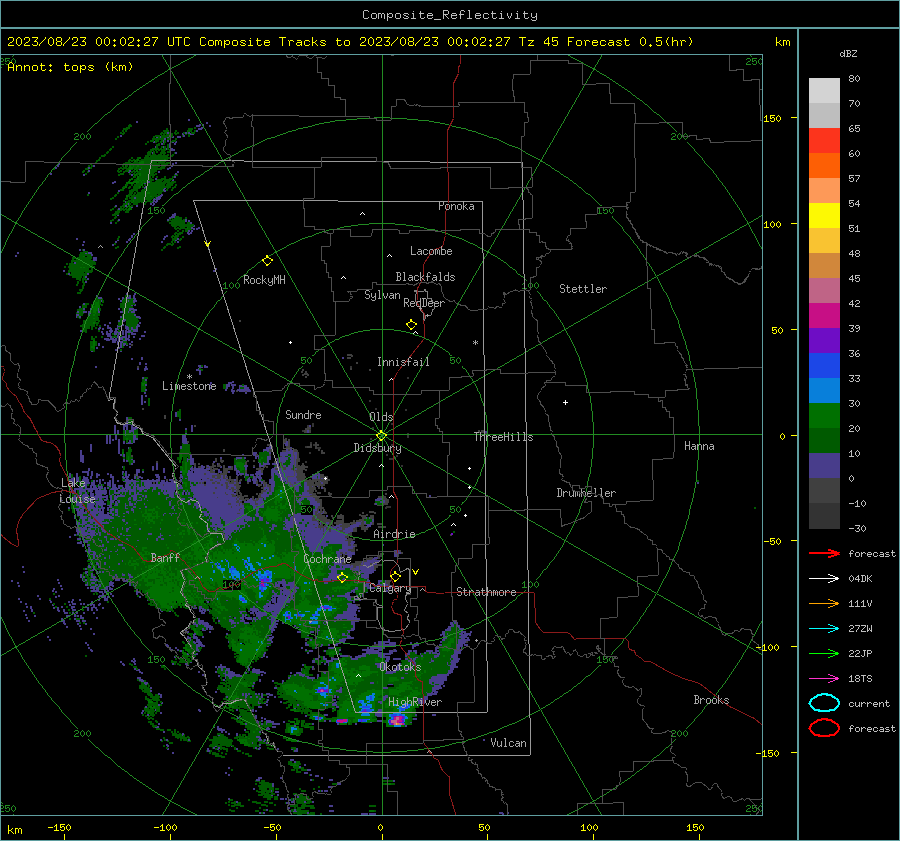900x841 pixels.
Task: Select the slate-purple swatch between 10 and 0 dBZ
Action: click(x=824, y=465)
